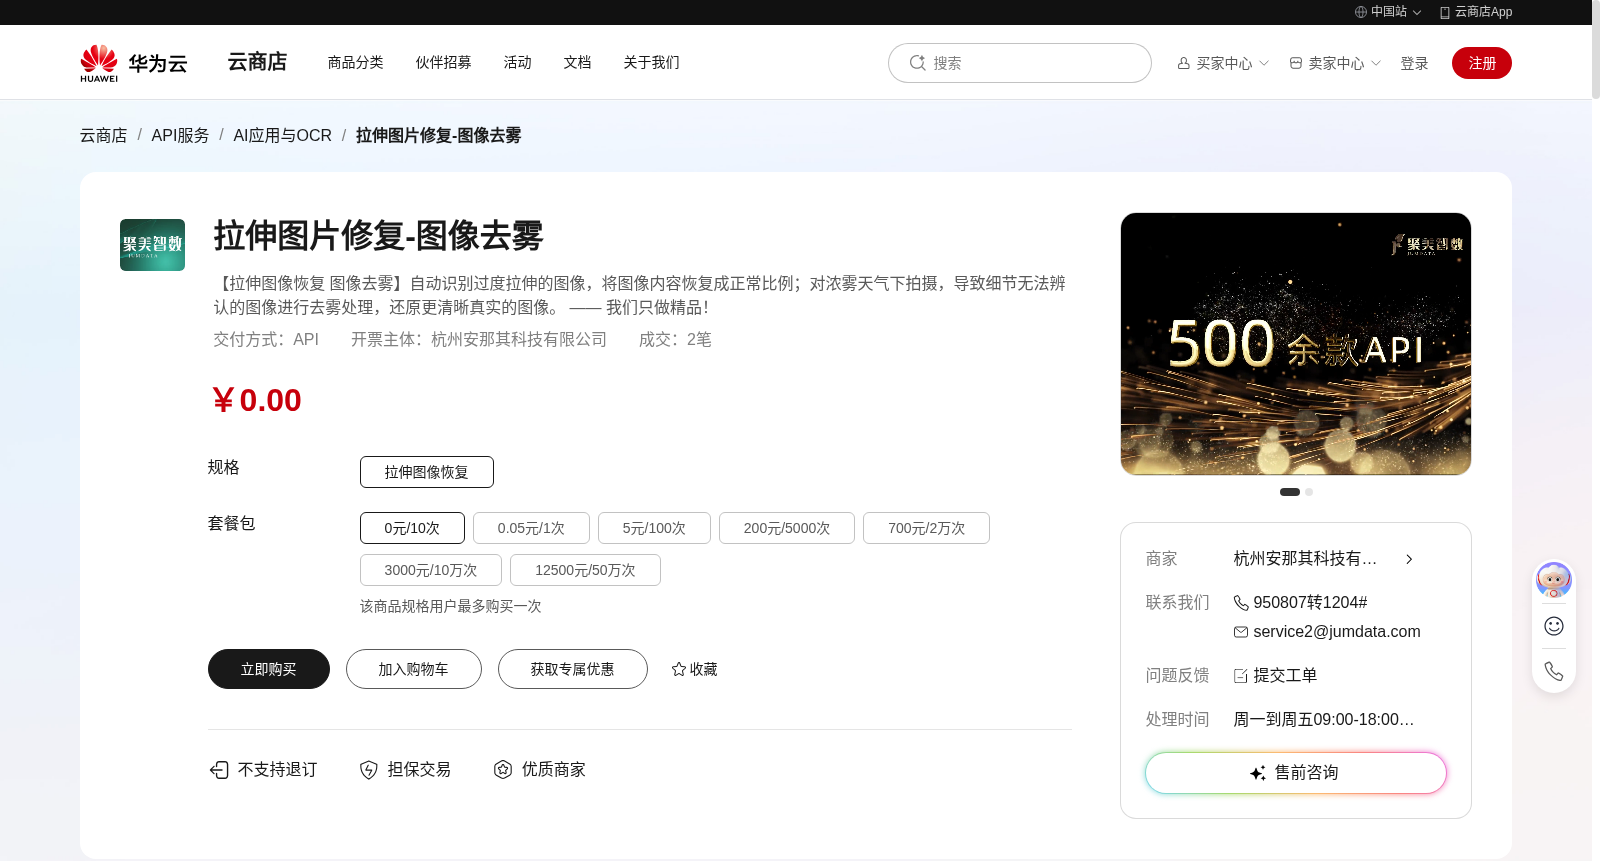This screenshot has width=1600, height=861.
Task: Expand the 中国站 region dropdown
Action: 1417,13
